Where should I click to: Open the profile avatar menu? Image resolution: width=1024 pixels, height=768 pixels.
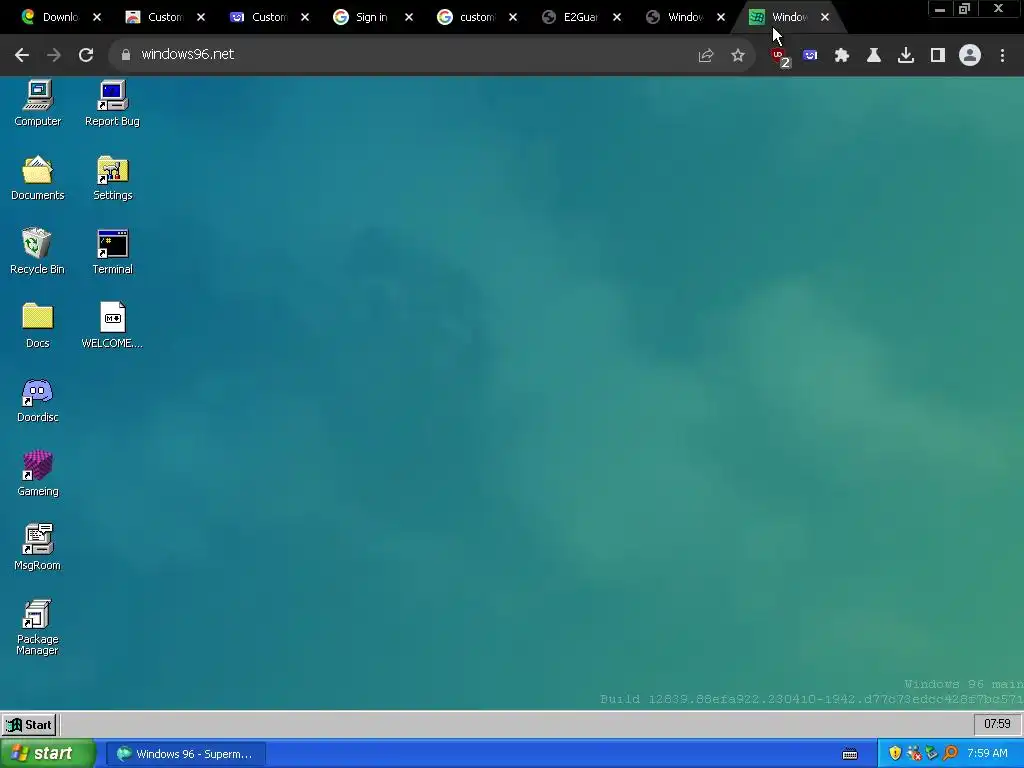point(970,56)
